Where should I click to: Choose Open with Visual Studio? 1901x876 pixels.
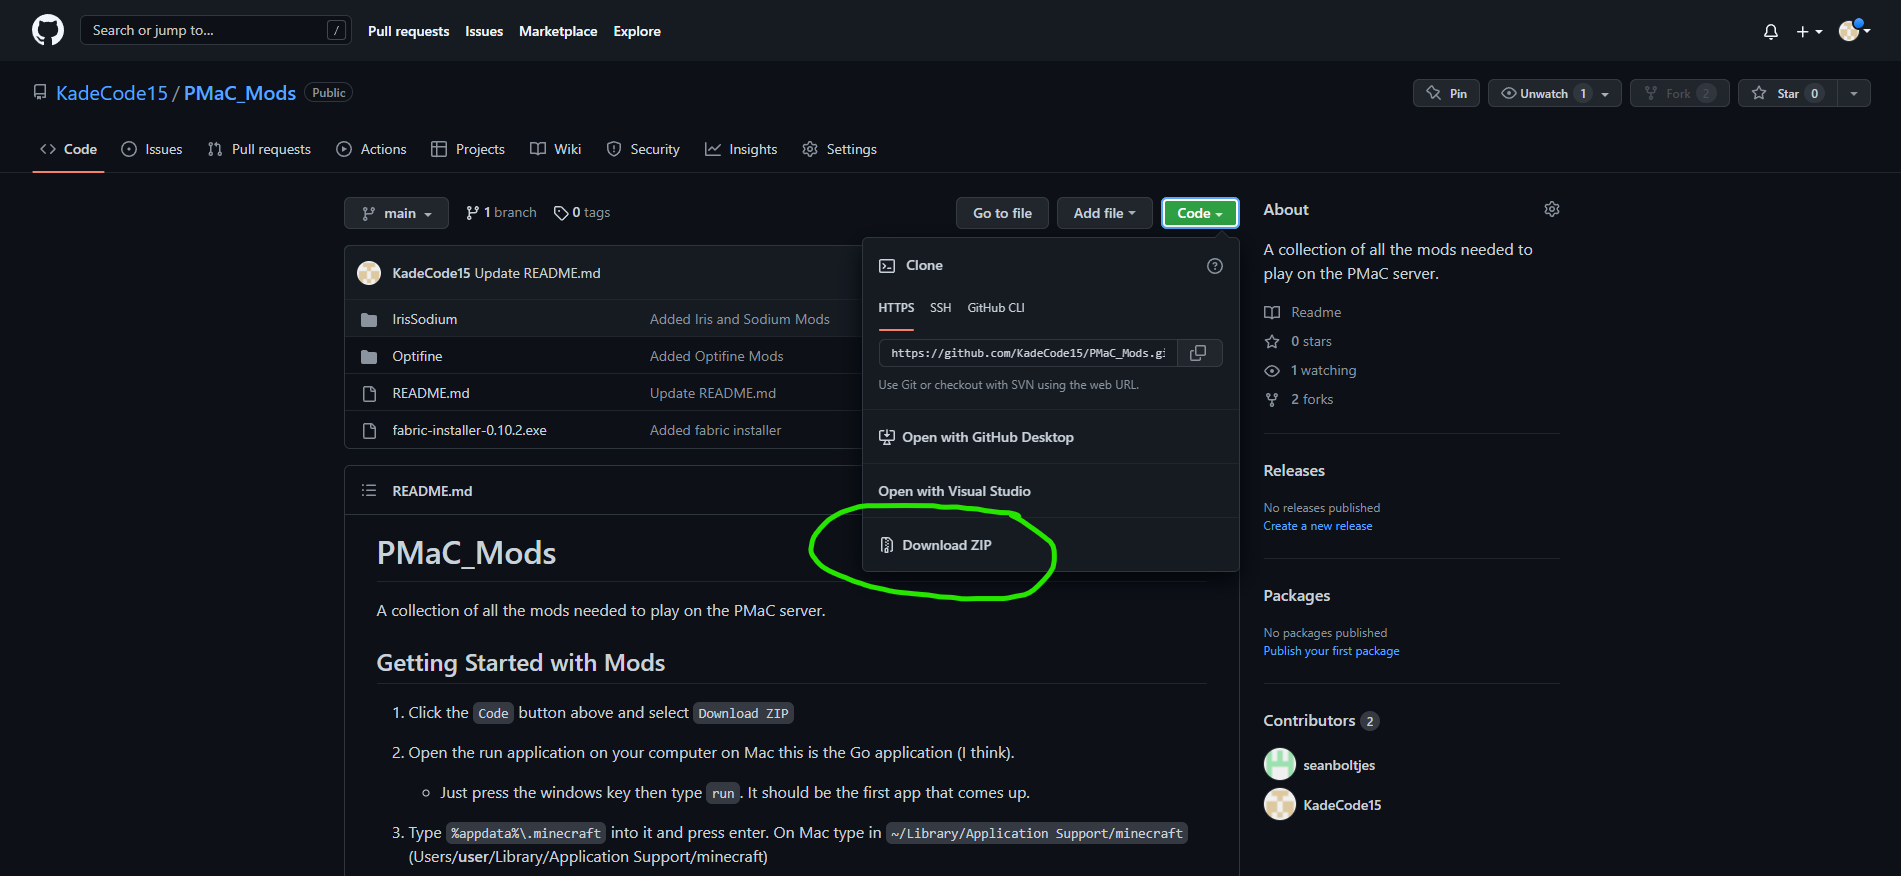pos(1050,491)
